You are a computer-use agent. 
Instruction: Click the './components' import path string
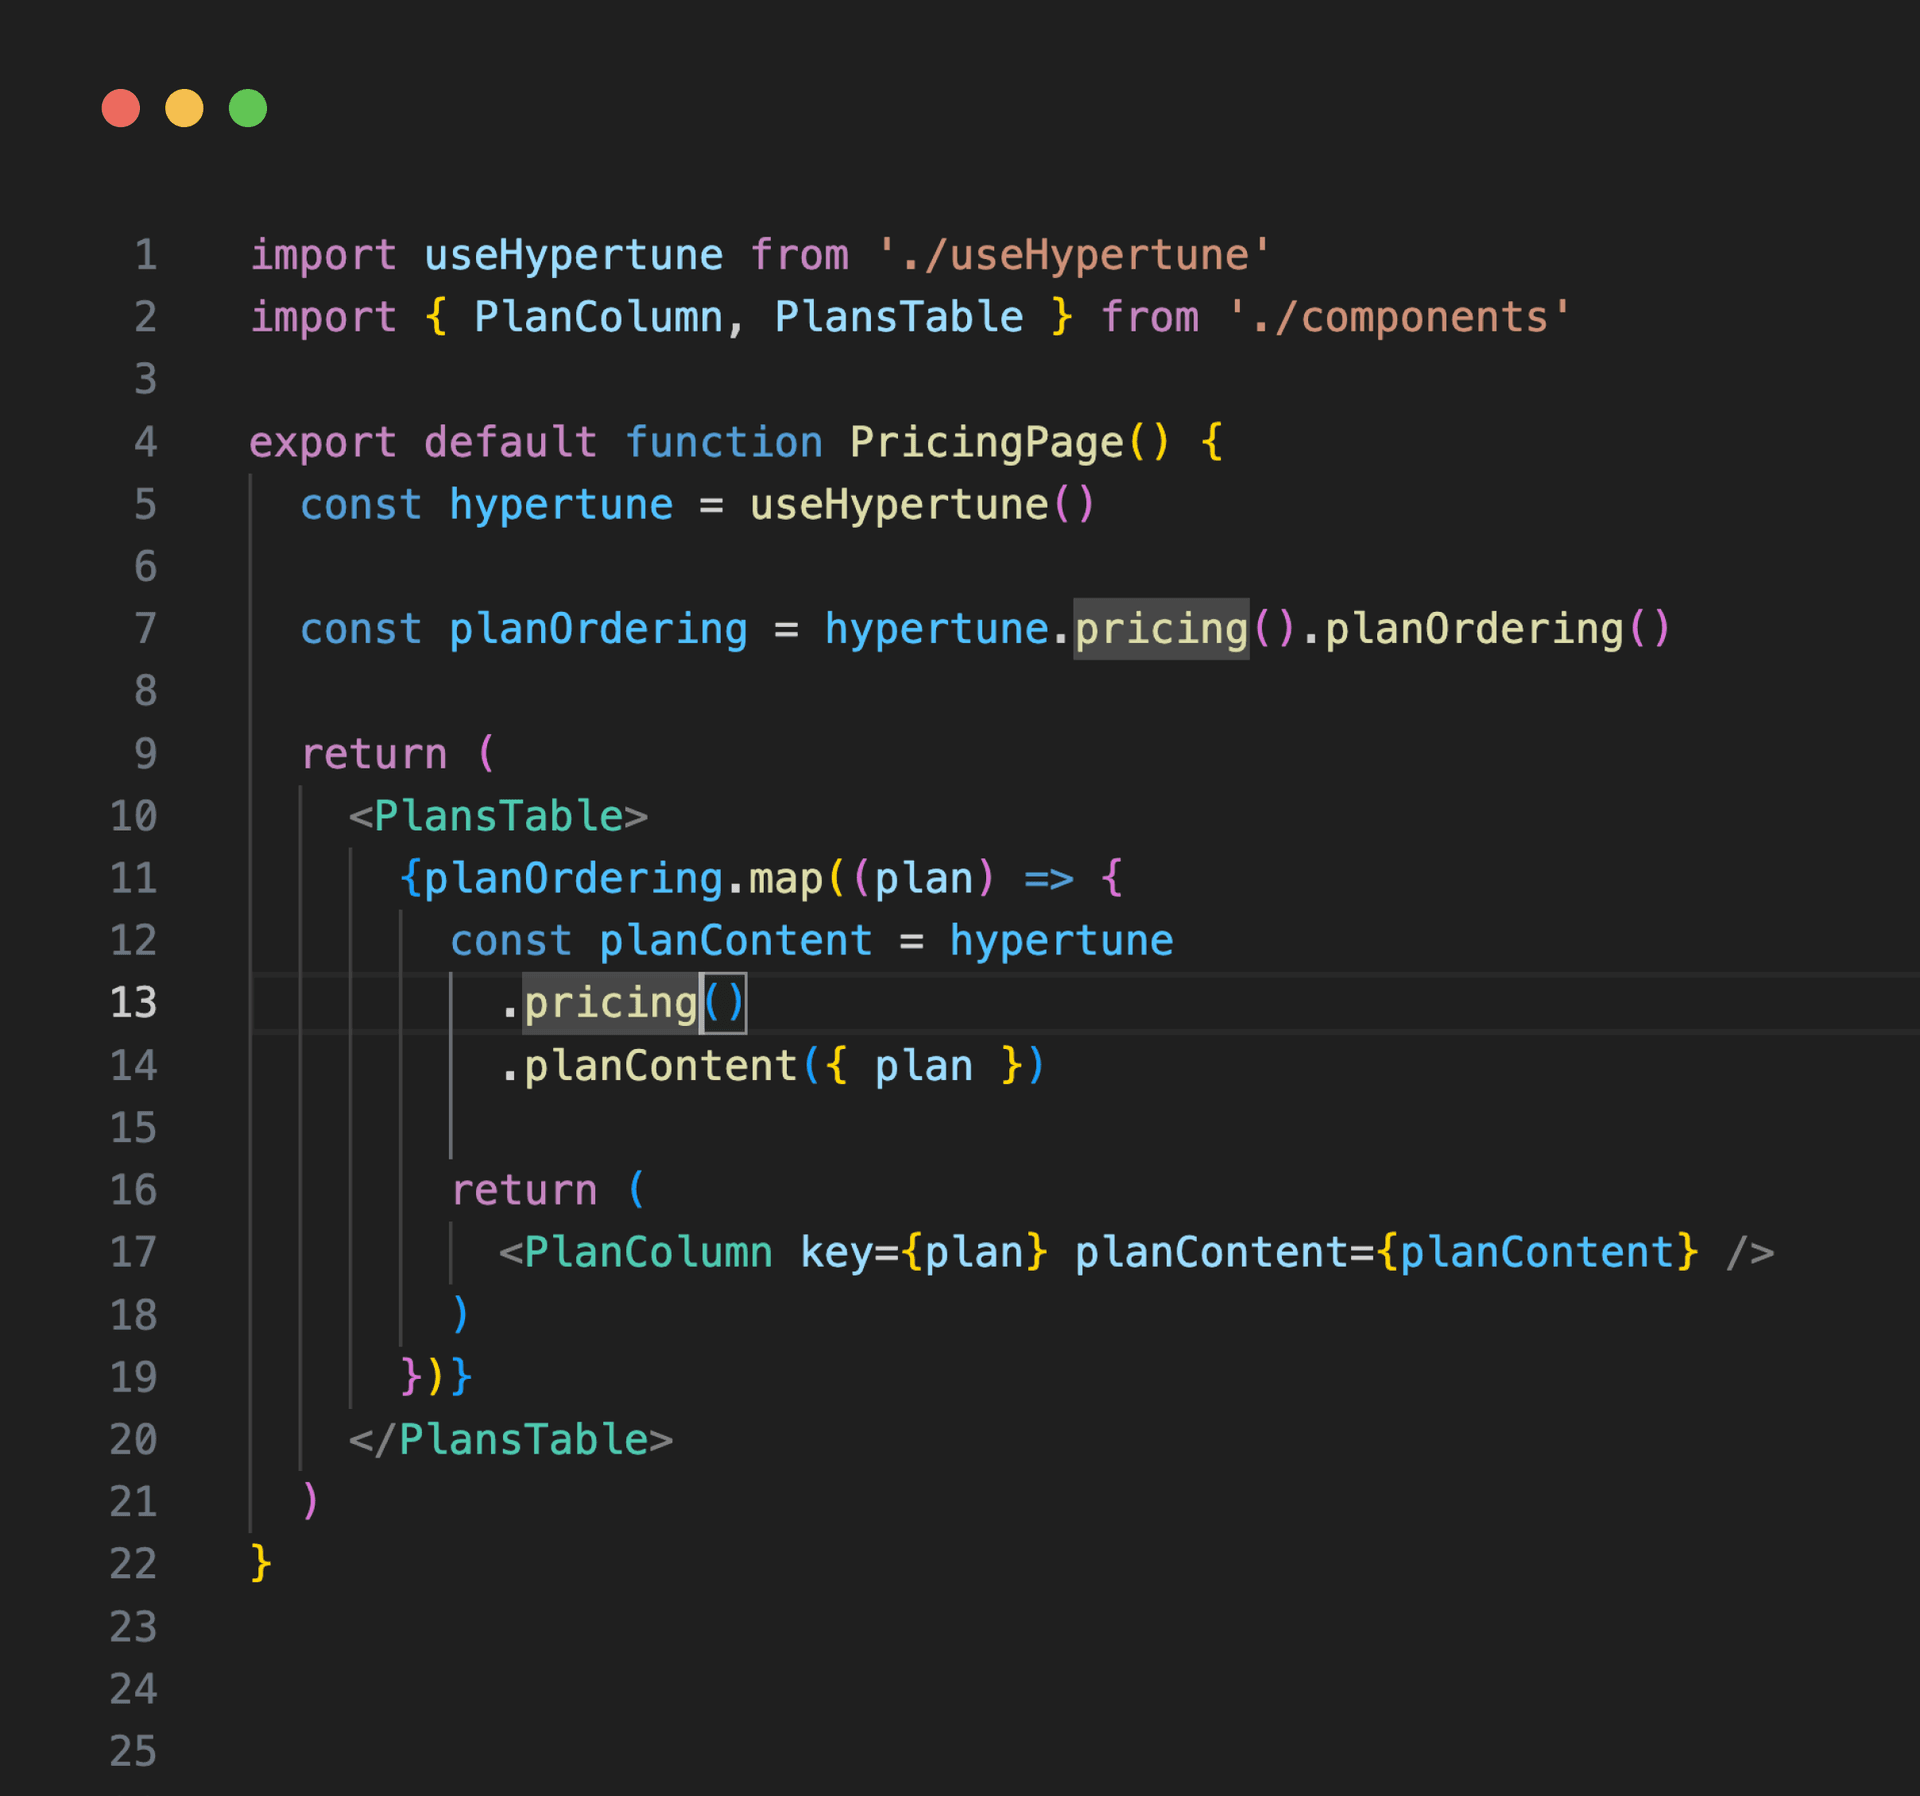coord(1398,317)
